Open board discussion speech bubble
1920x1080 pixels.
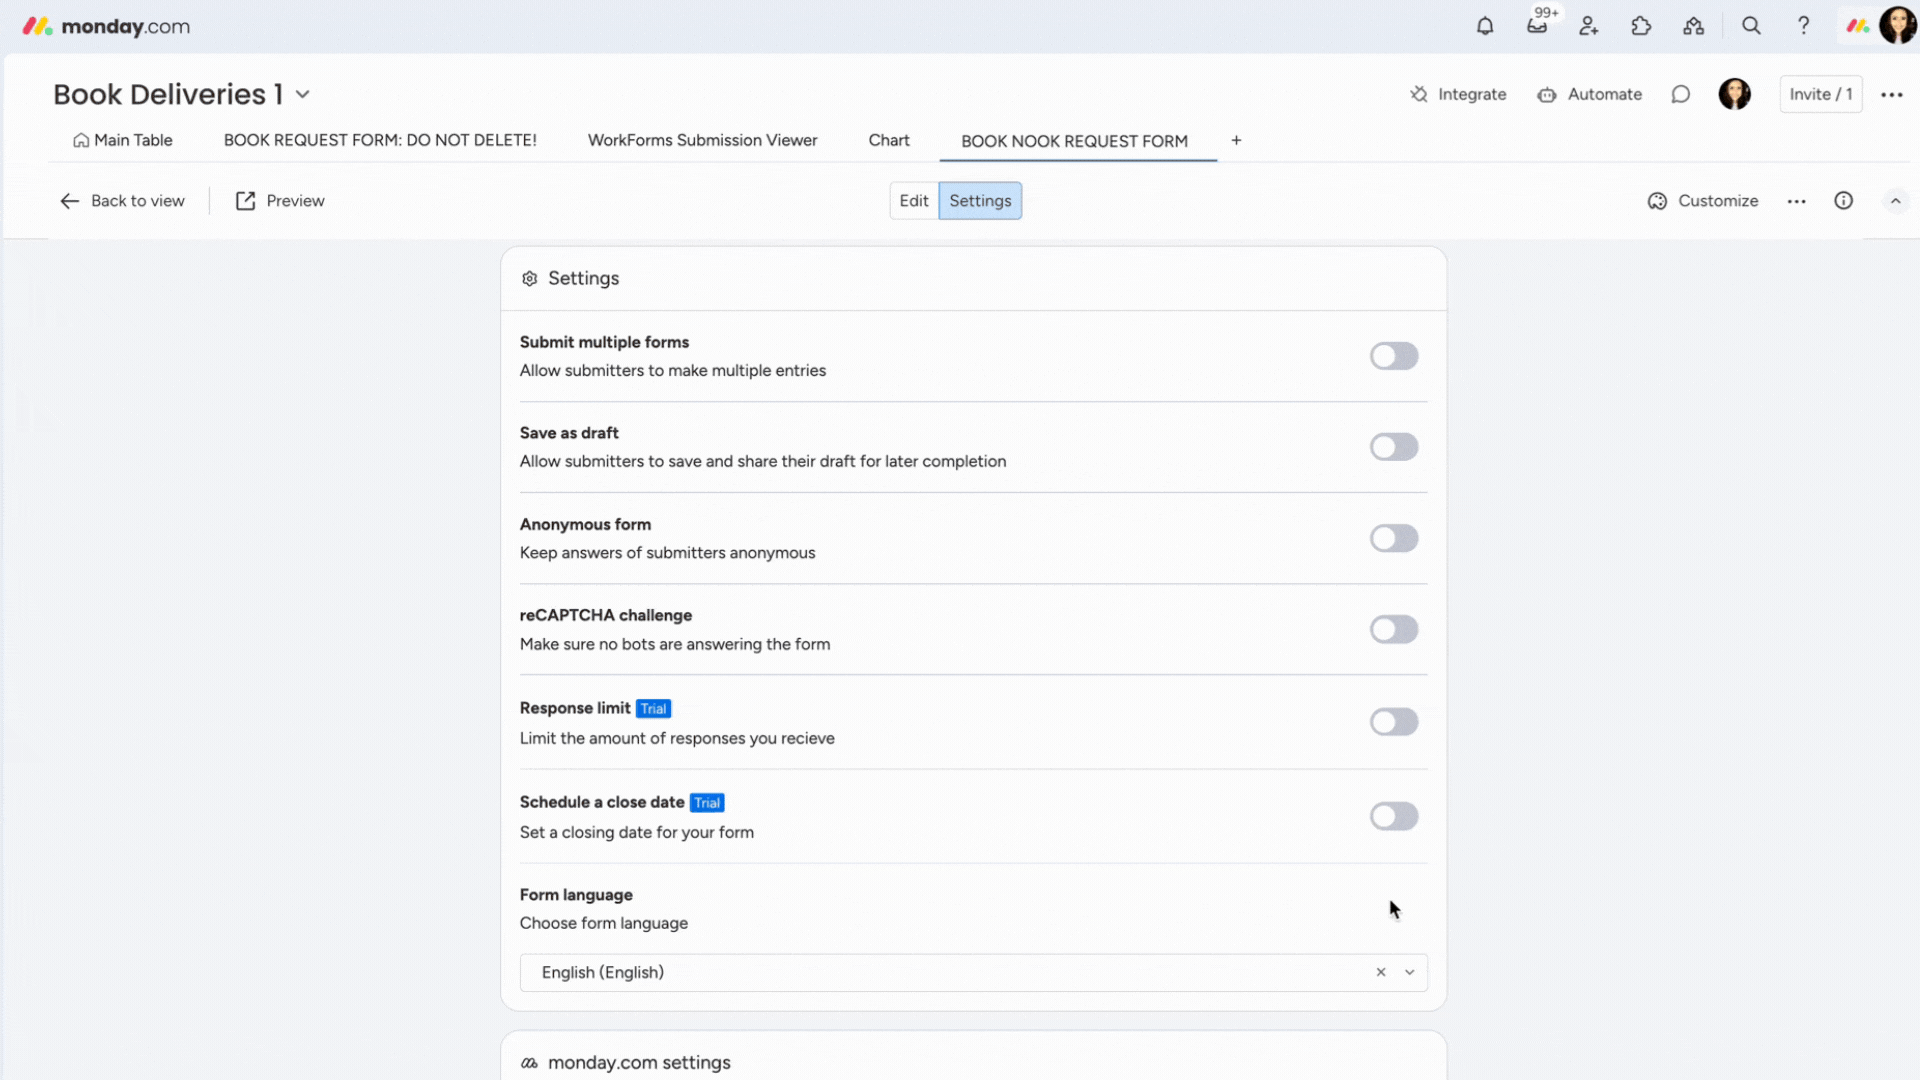[1681, 94]
